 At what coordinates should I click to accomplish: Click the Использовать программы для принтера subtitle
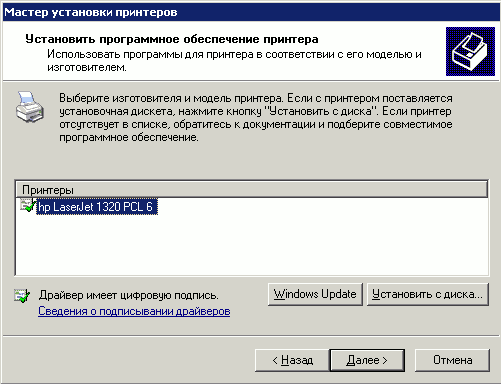pyautogui.click(x=234, y=60)
